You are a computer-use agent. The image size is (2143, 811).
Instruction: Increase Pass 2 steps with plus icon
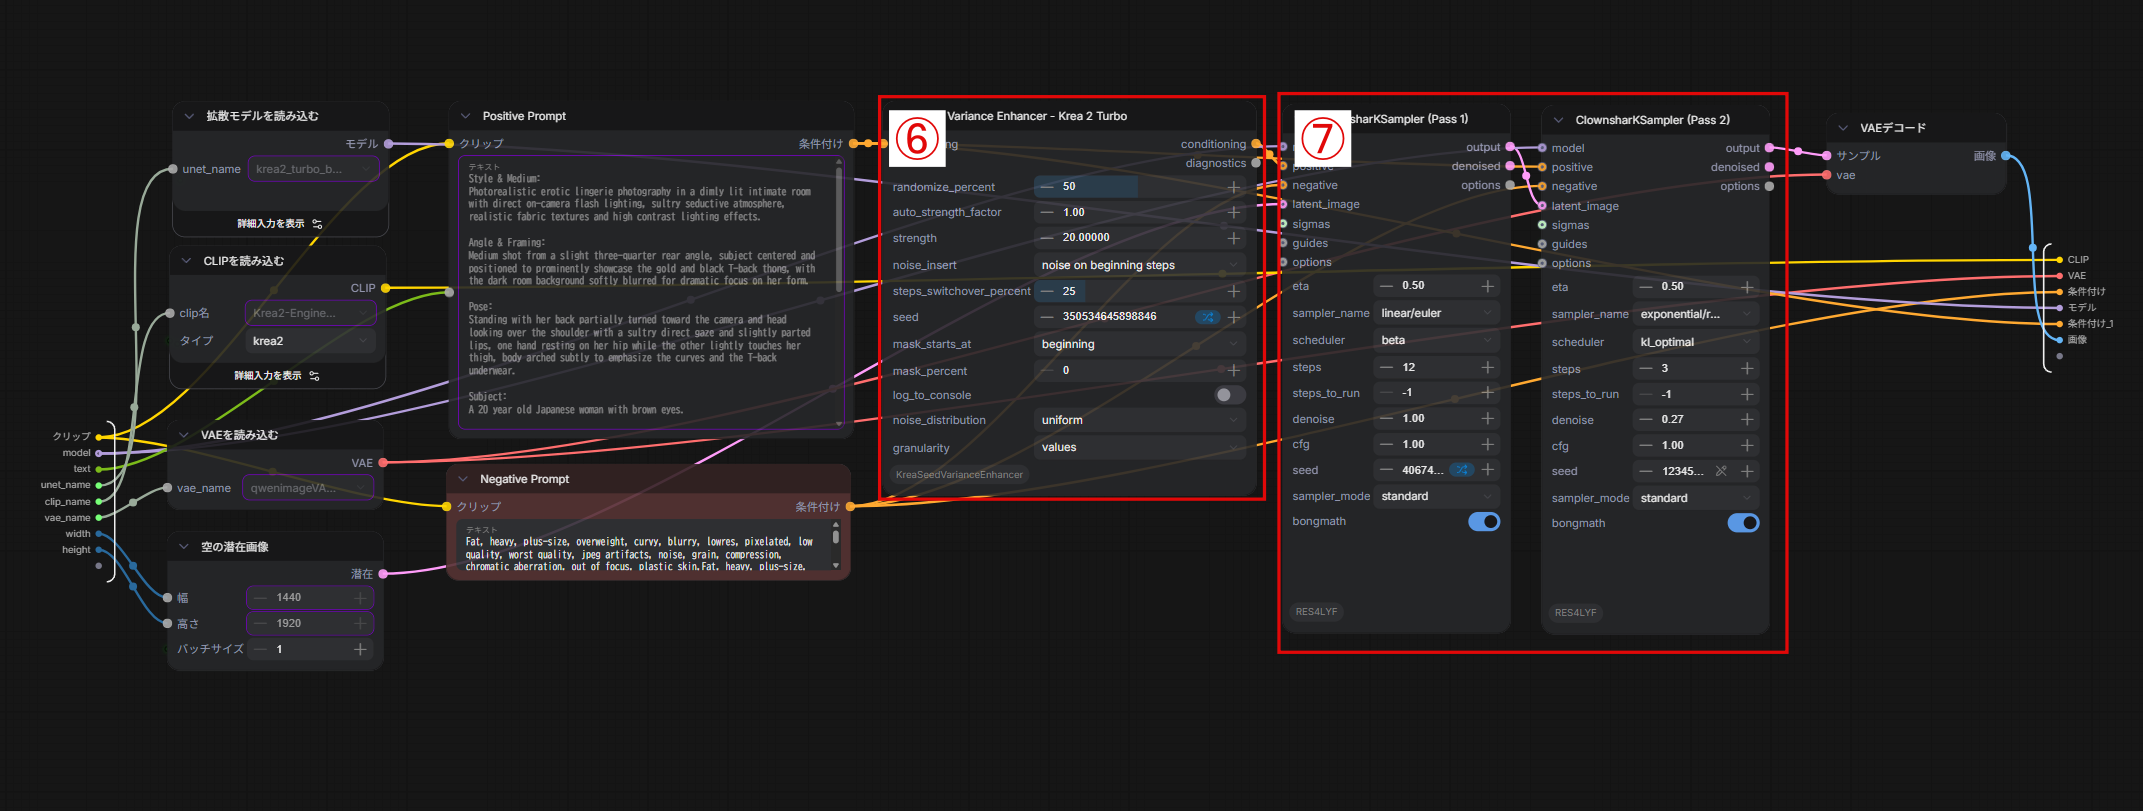[1747, 368]
